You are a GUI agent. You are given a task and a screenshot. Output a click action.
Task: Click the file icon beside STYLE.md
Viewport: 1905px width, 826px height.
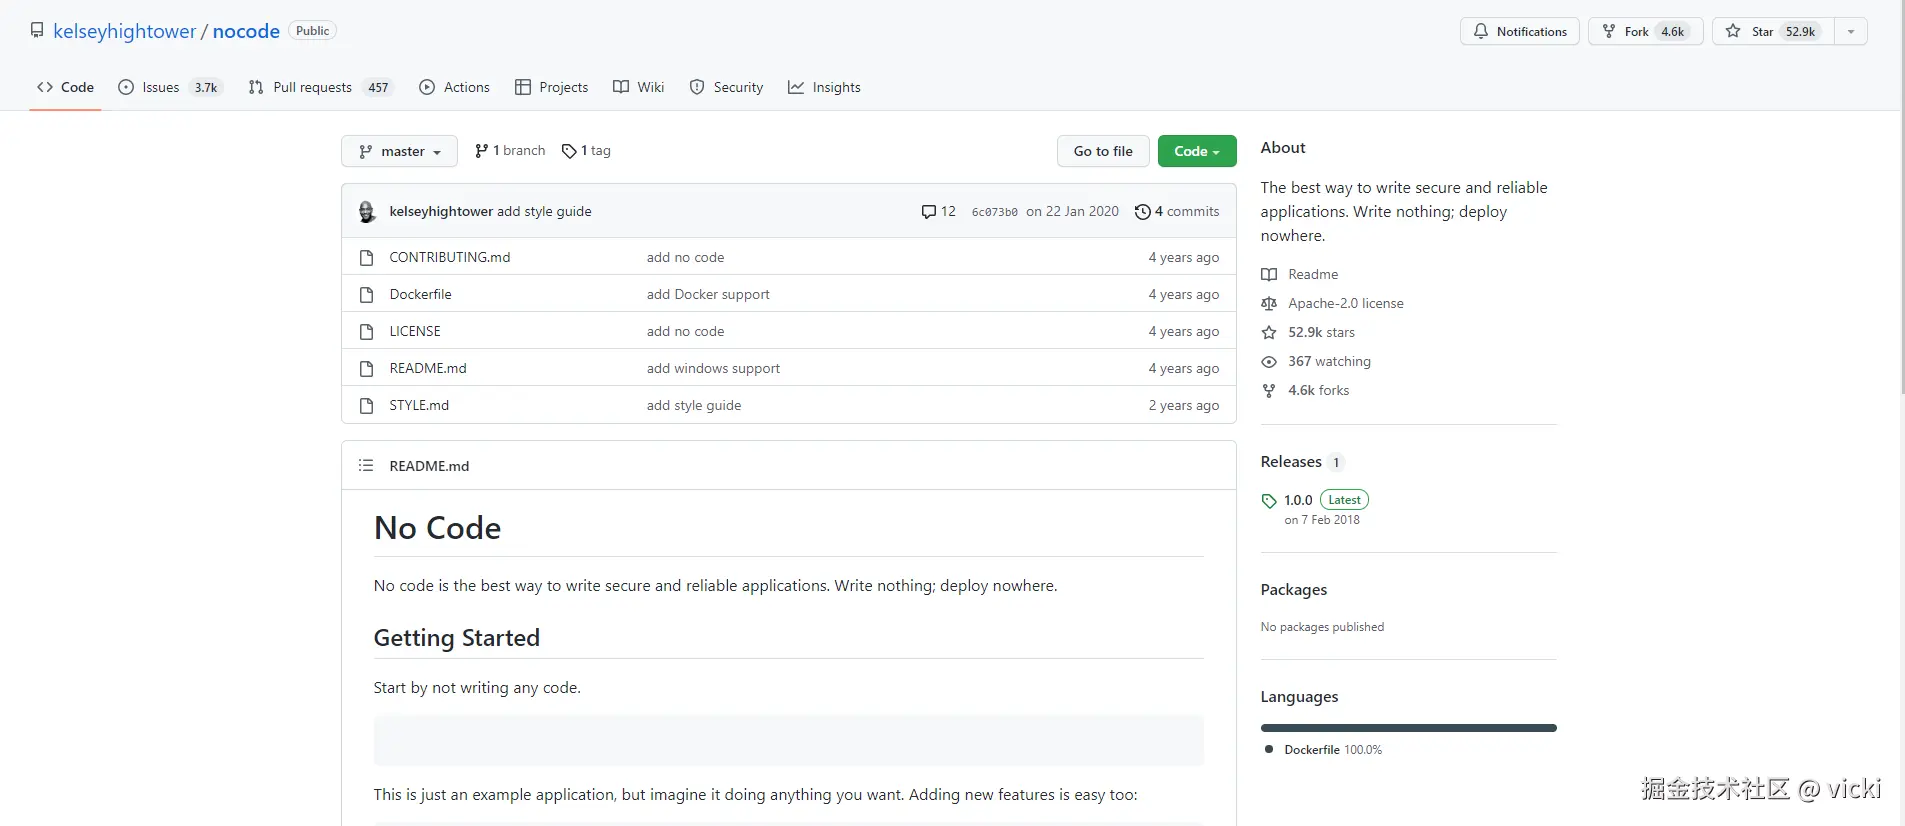pyautogui.click(x=366, y=405)
